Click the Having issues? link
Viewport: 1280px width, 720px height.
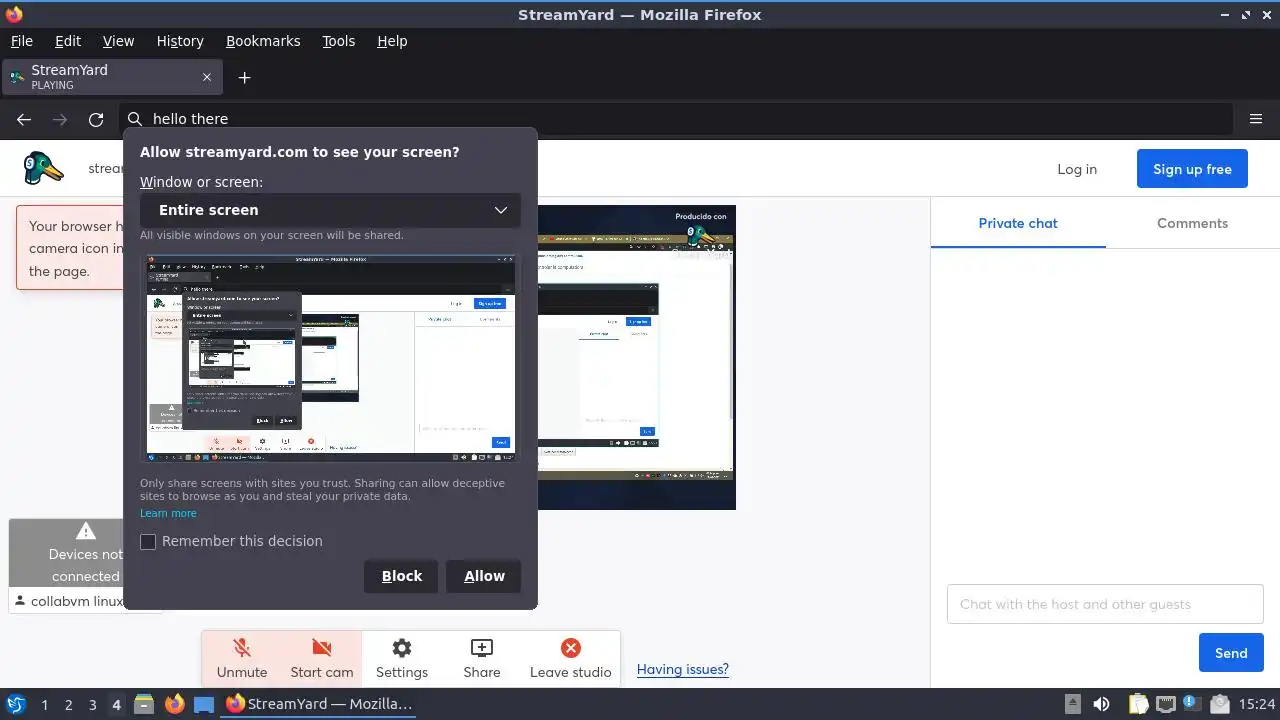pyautogui.click(x=683, y=669)
